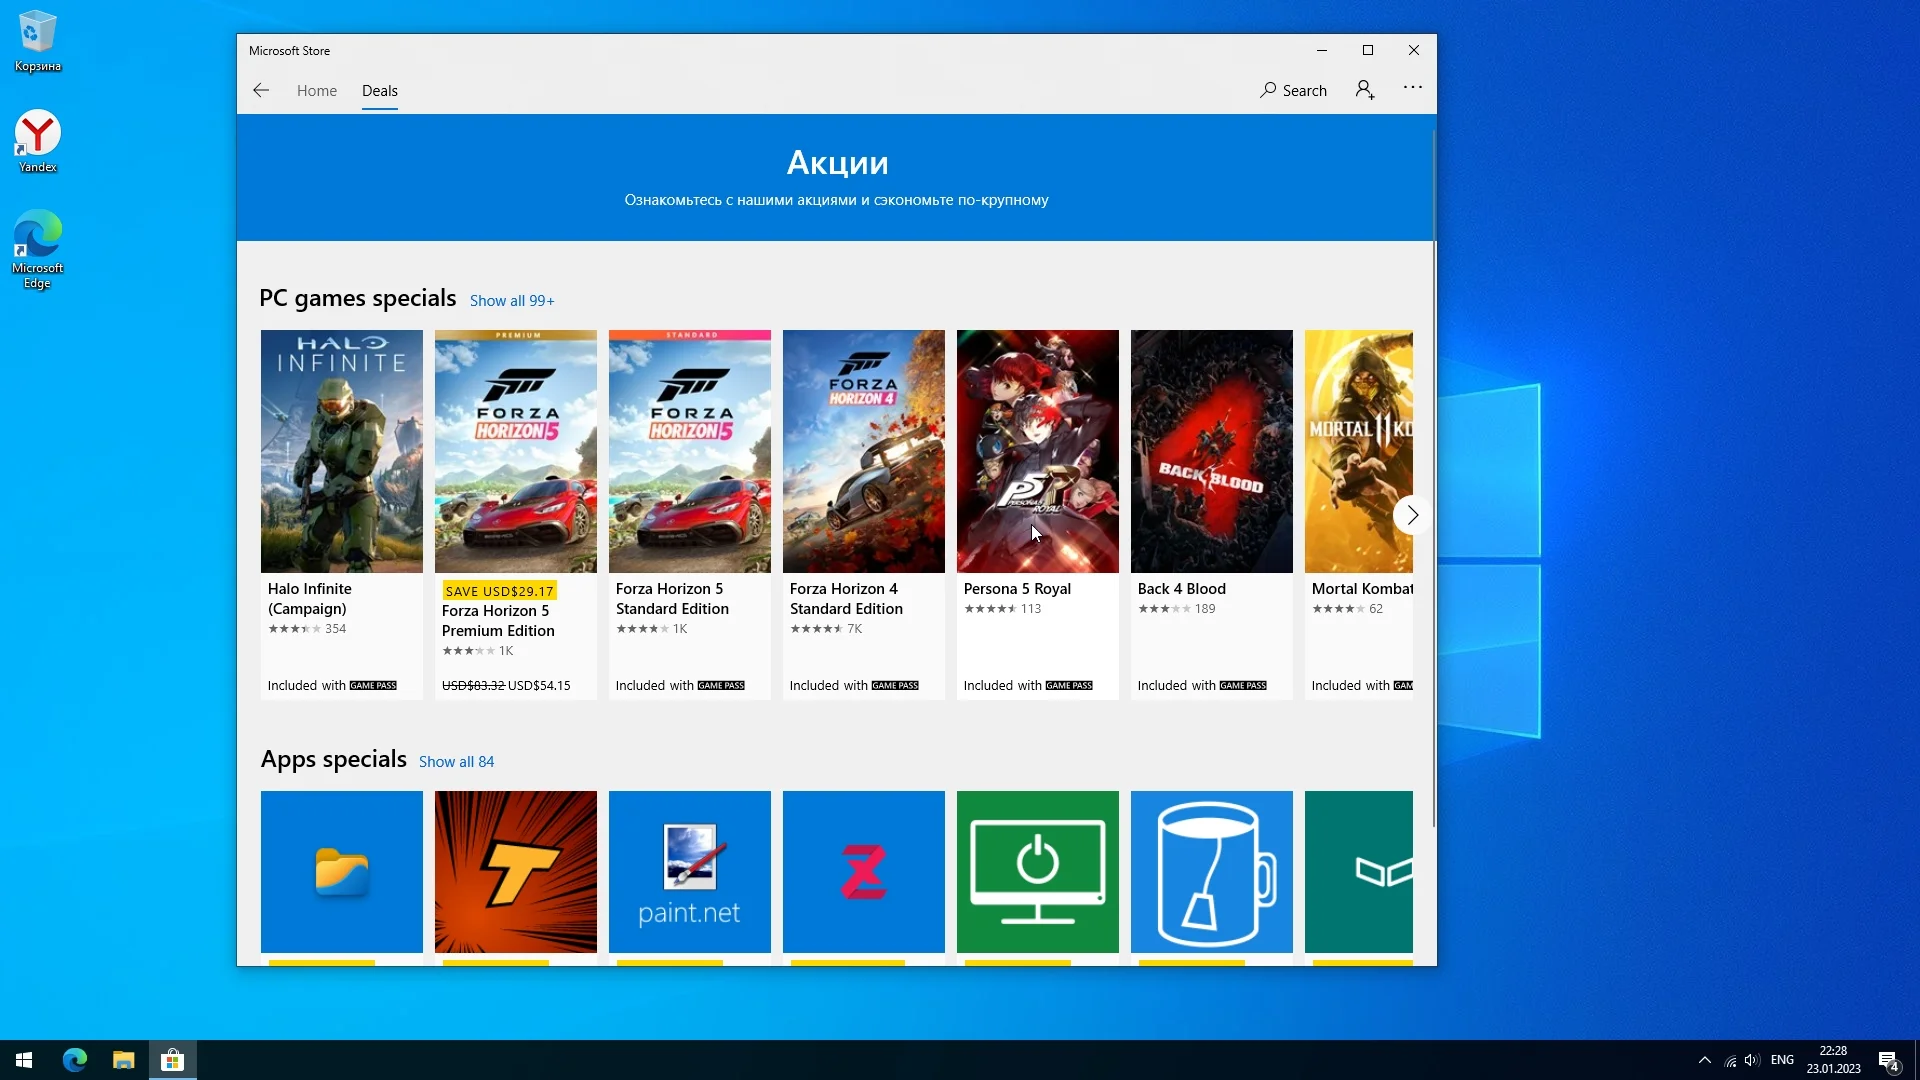Open the green monitor power app tile
The height and width of the screenshot is (1080, 1920).
point(1037,871)
